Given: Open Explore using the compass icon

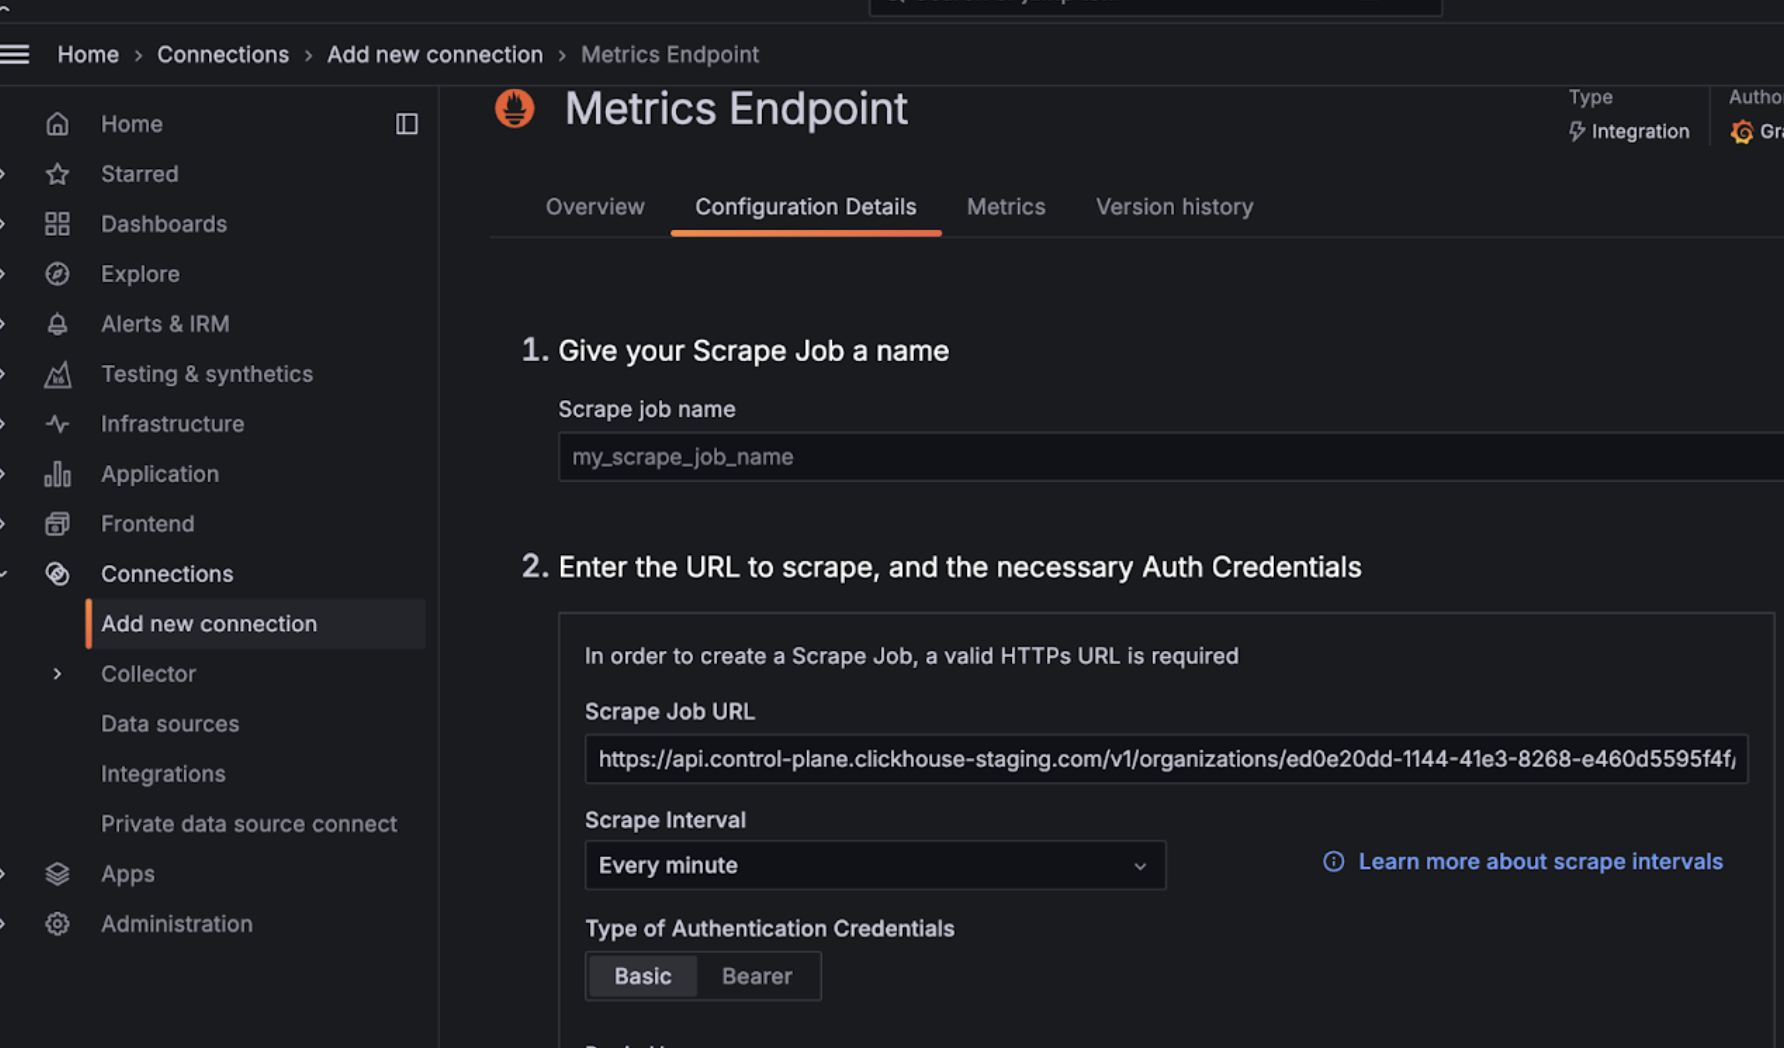Looking at the screenshot, I should (x=57, y=273).
